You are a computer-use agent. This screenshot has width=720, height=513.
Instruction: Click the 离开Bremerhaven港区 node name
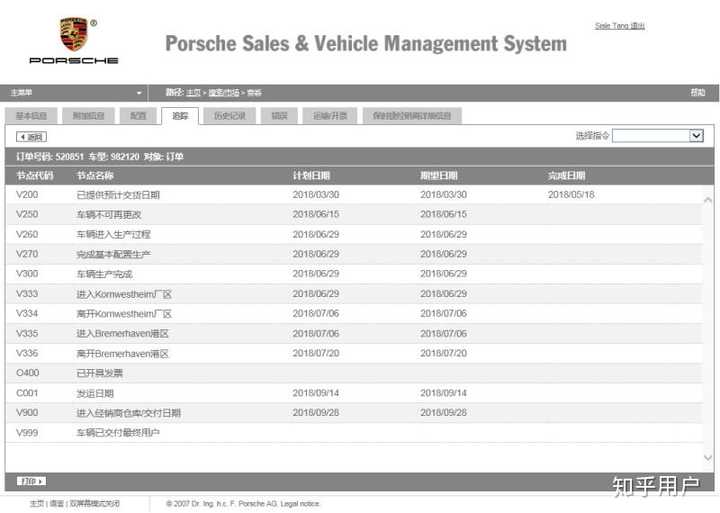[123, 354]
